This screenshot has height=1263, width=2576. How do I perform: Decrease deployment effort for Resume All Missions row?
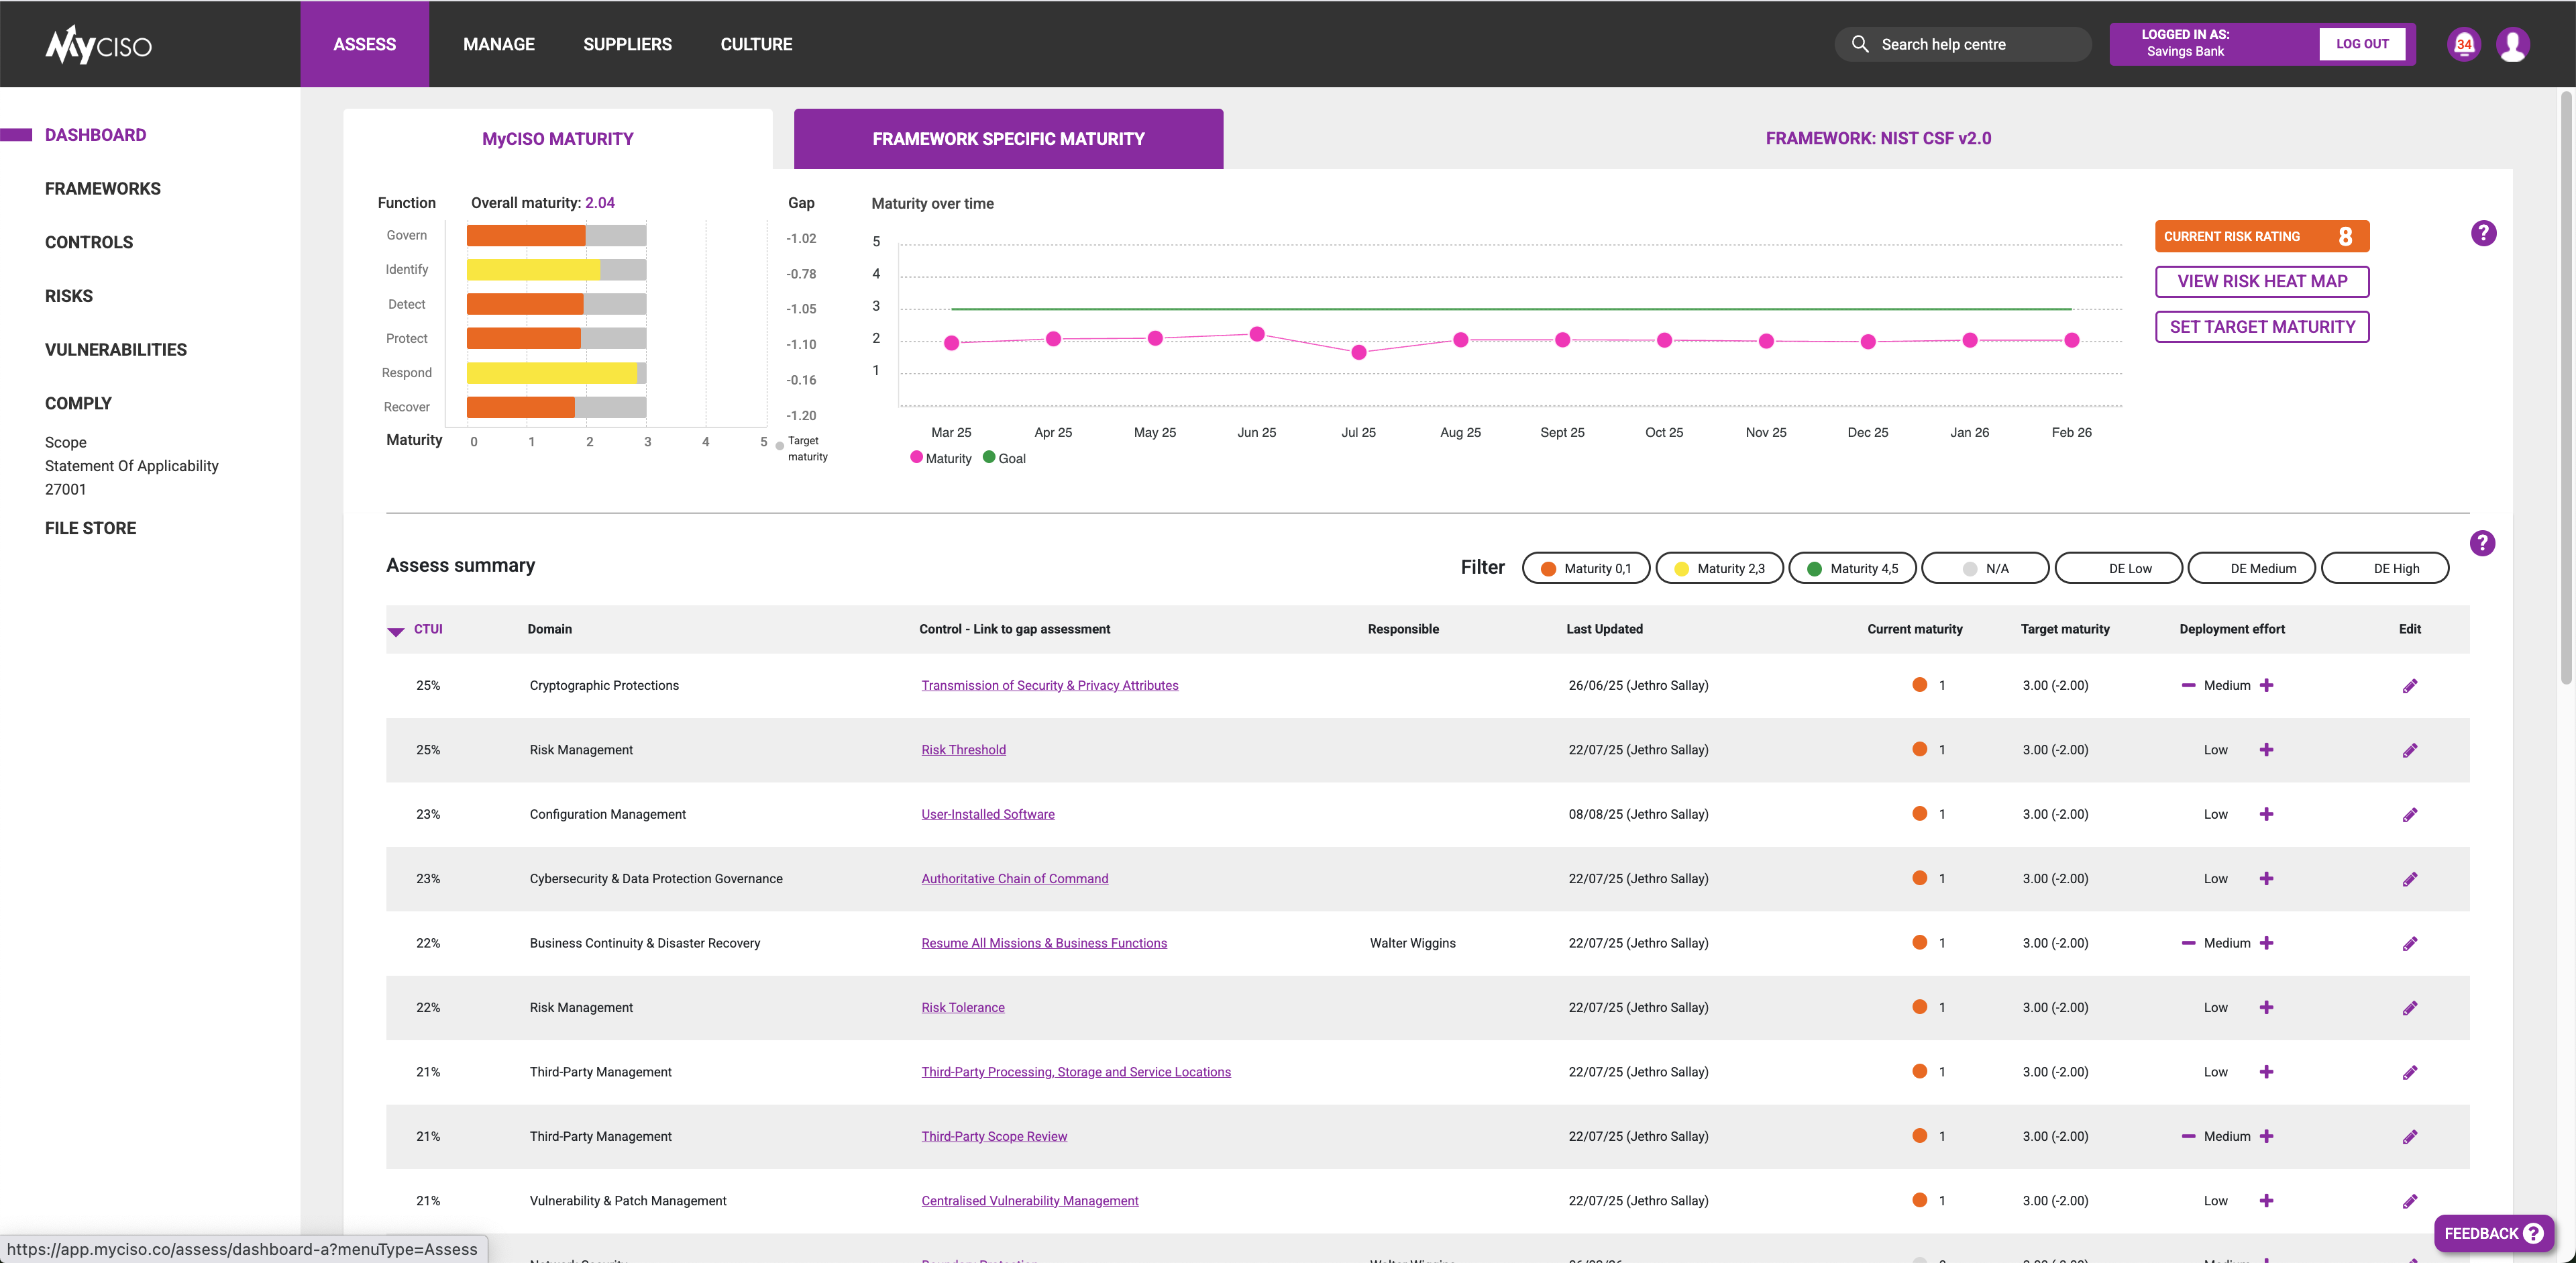[x=2188, y=943]
